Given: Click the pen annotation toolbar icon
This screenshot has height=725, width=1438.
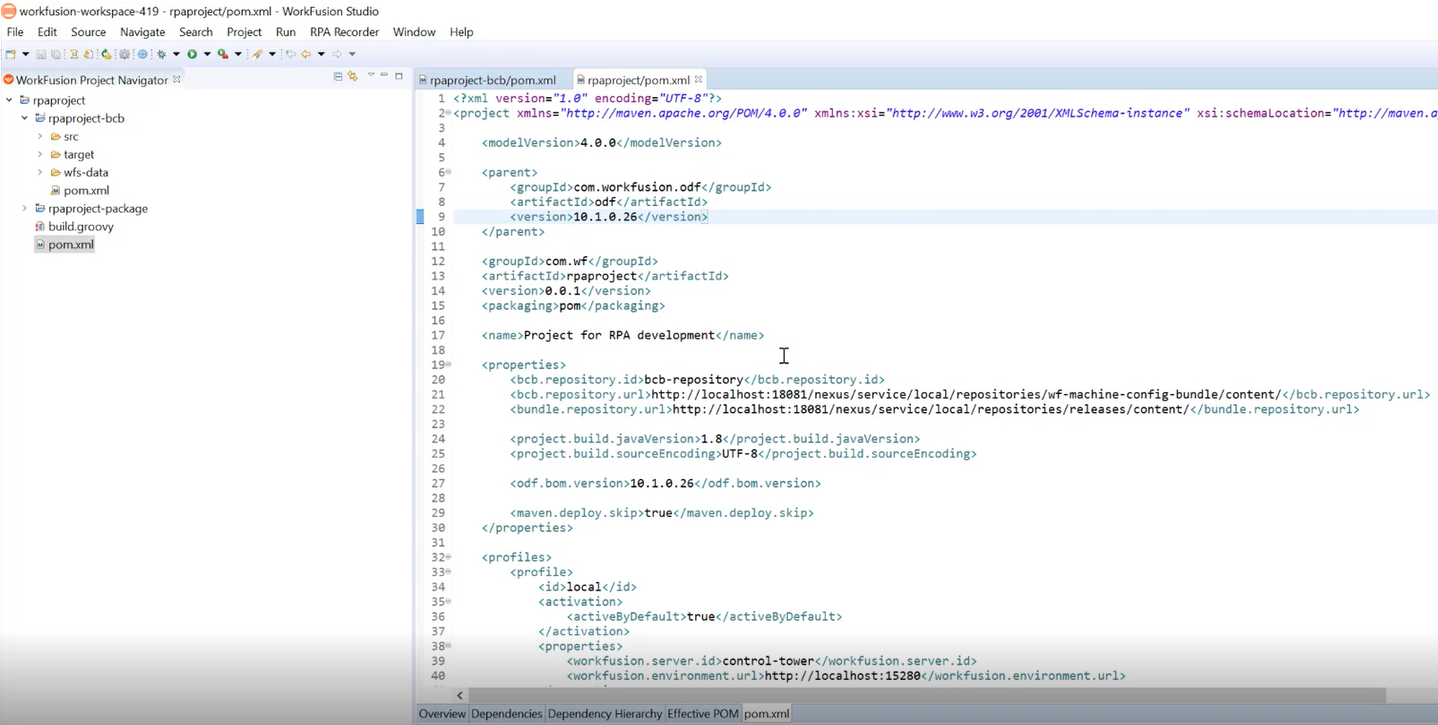Looking at the screenshot, I should pos(257,54).
